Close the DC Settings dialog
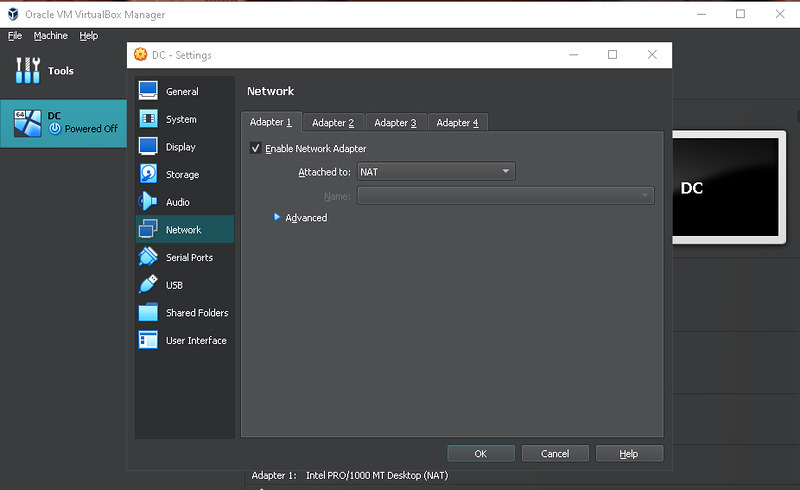This screenshot has width=800, height=490. point(652,54)
